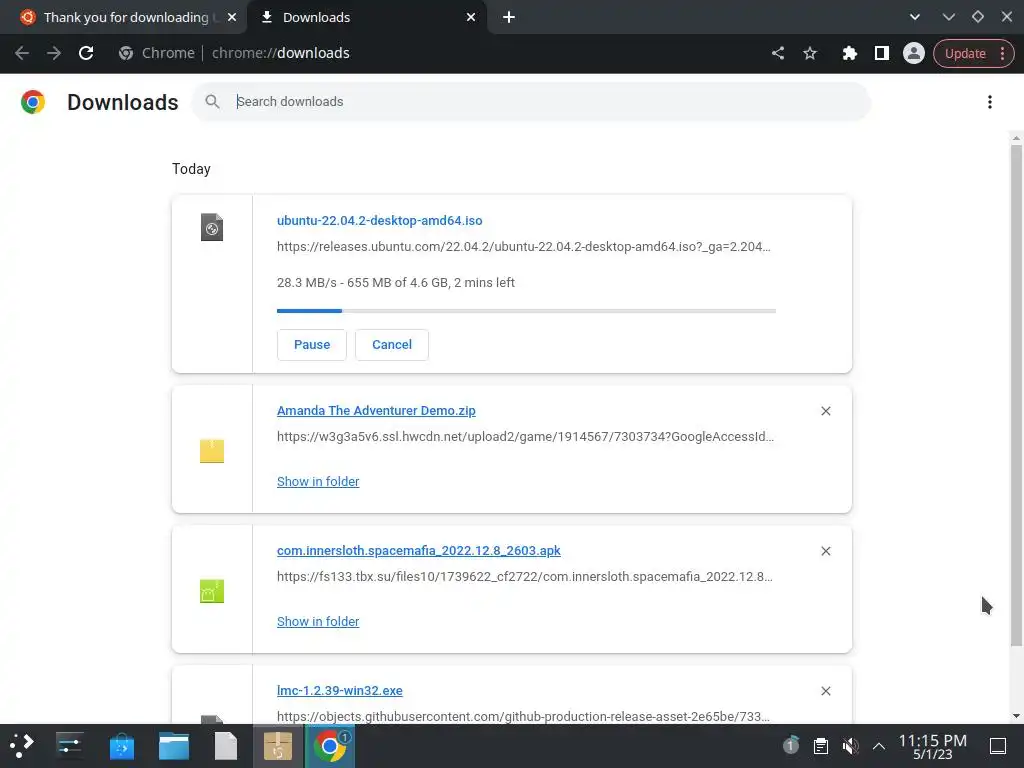
Task: Open Amanda The Adventurer Demo.zip
Action: click(x=376, y=411)
